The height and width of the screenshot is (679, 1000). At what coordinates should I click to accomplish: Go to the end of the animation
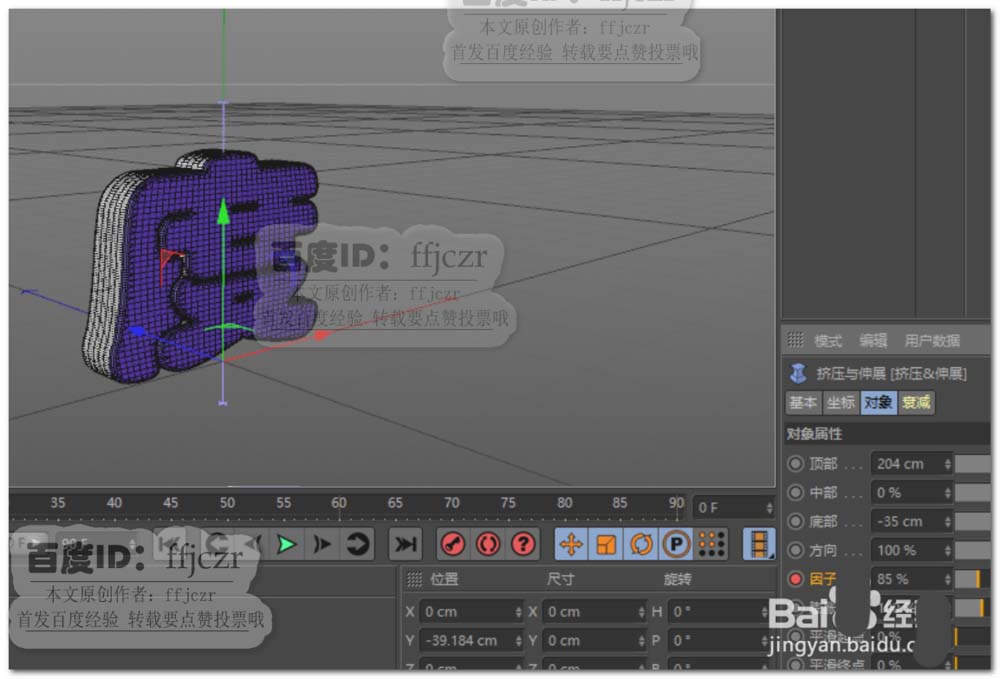pyautogui.click(x=405, y=544)
